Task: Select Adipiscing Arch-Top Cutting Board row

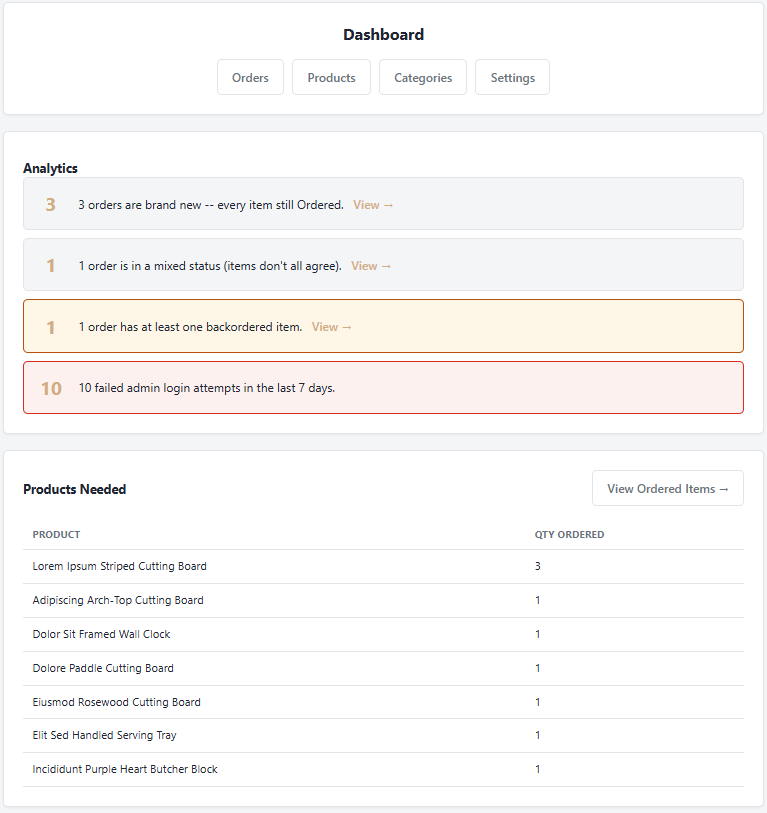Action: [383, 600]
